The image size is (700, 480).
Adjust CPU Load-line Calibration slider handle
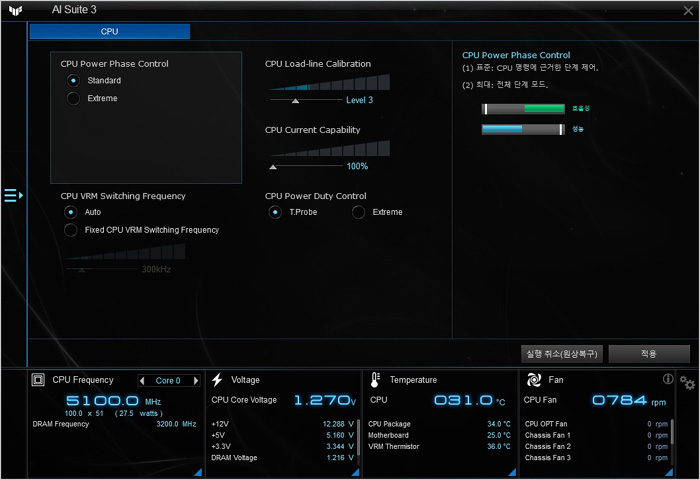coord(295,101)
